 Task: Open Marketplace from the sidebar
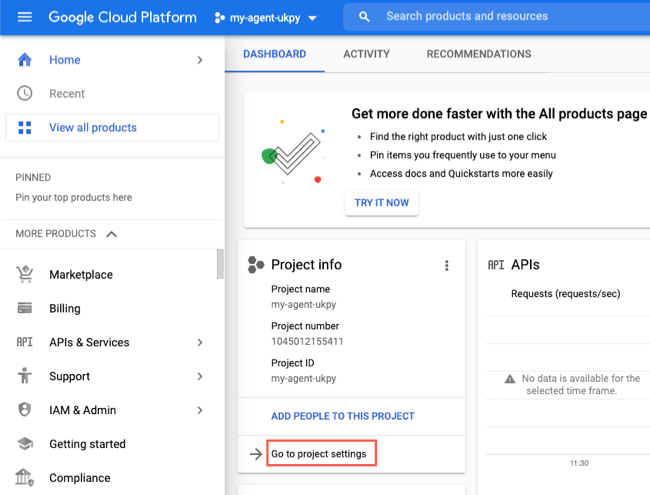pos(81,274)
